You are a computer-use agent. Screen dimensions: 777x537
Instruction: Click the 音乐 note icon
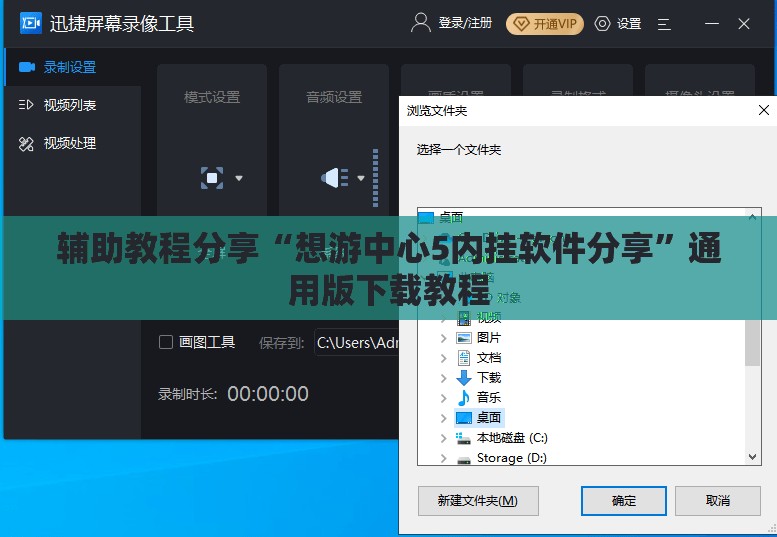[x=464, y=398]
